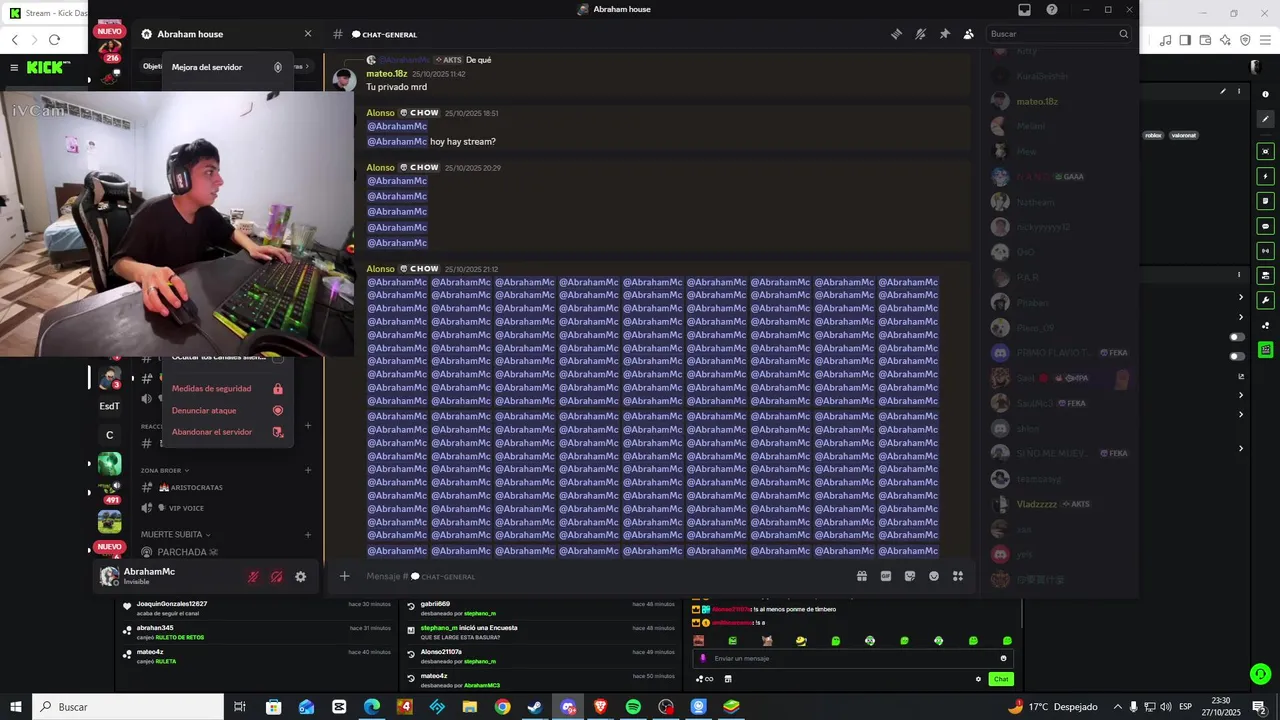This screenshot has height=720, width=1280.
Task: Open the Kick dashboard hamburger menu
Action: (x=14, y=68)
